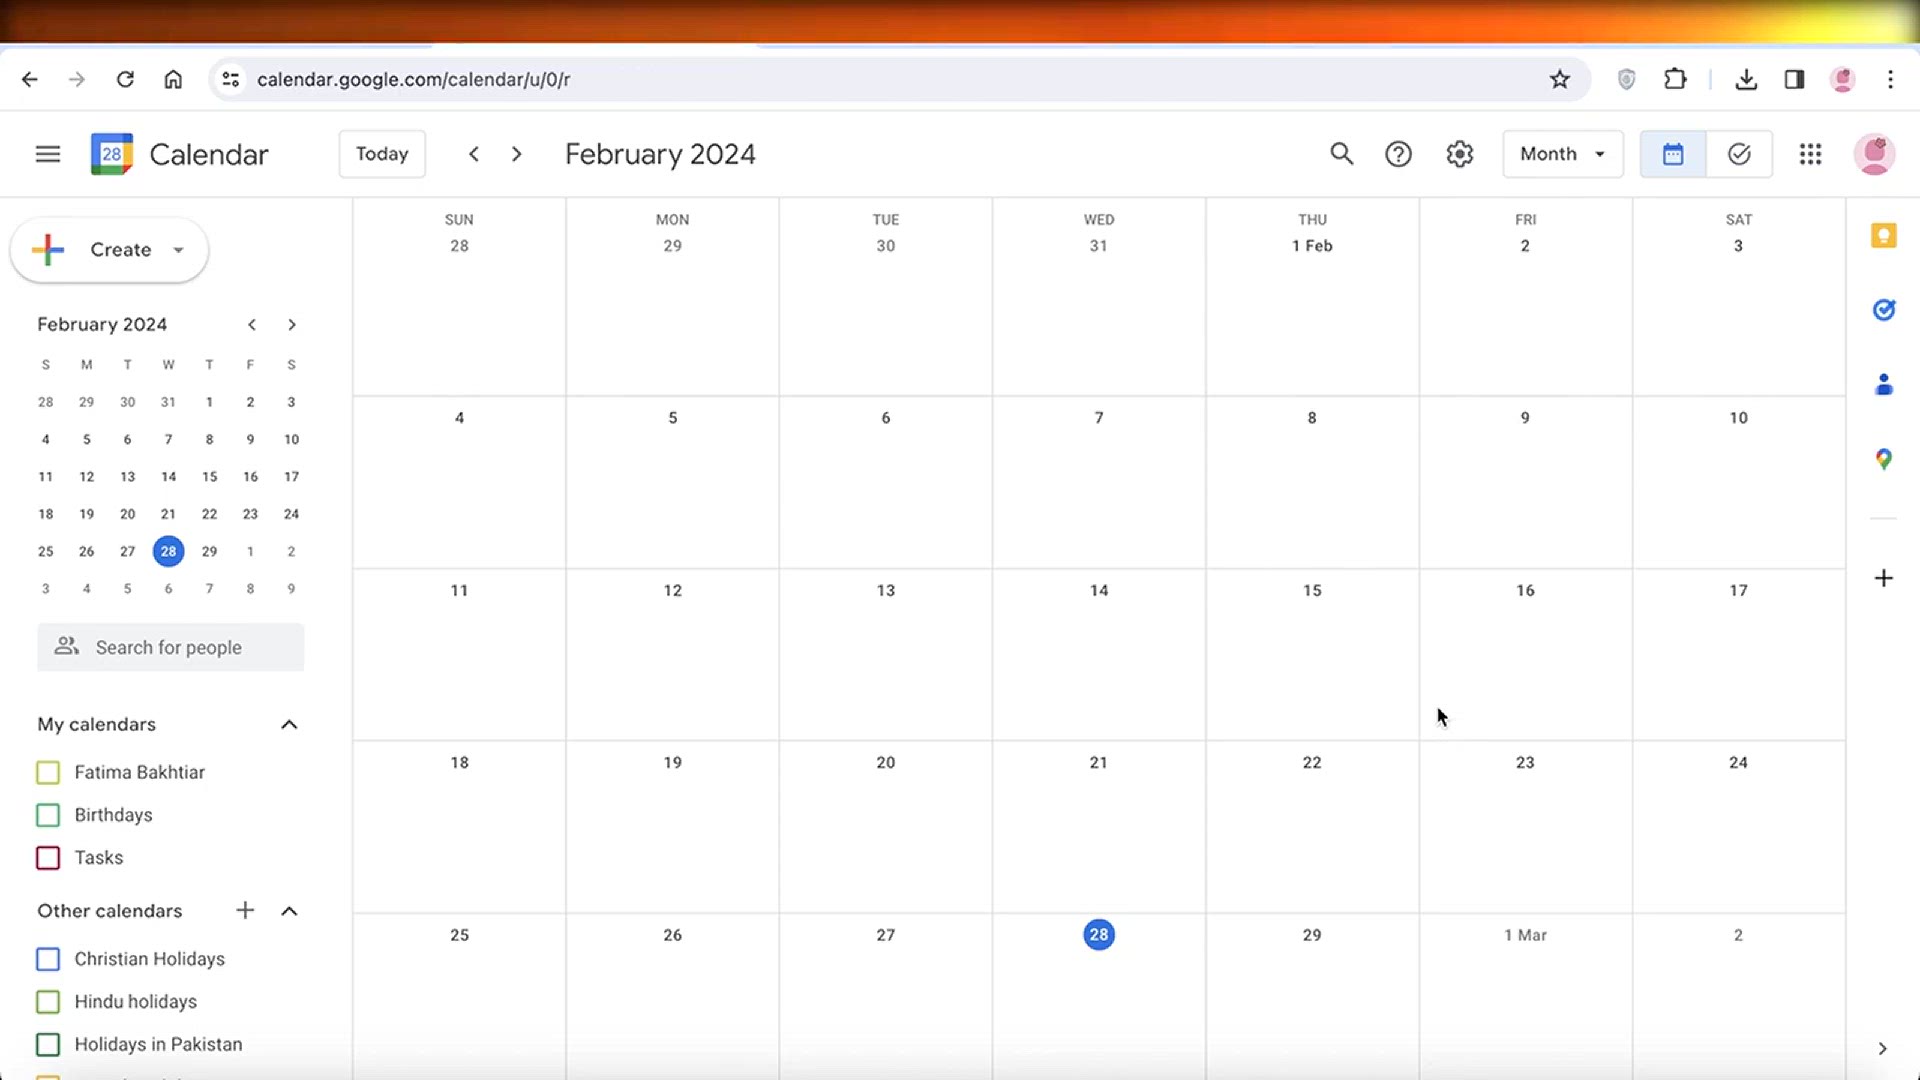Screen dimensions: 1920x1080
Task: Enable the Hindu holidays calendar checkbox
Action: (48, 1002)
